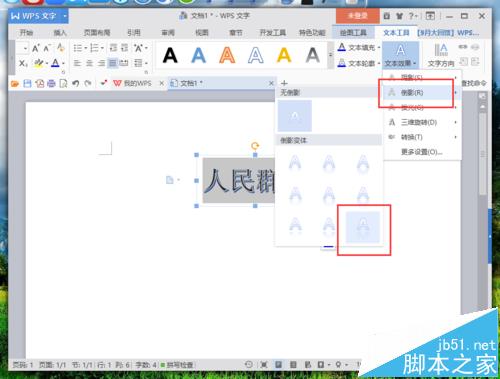This screenshot has height=379, width=500.
Task: Align text left
Action: [x=77, y=63]
